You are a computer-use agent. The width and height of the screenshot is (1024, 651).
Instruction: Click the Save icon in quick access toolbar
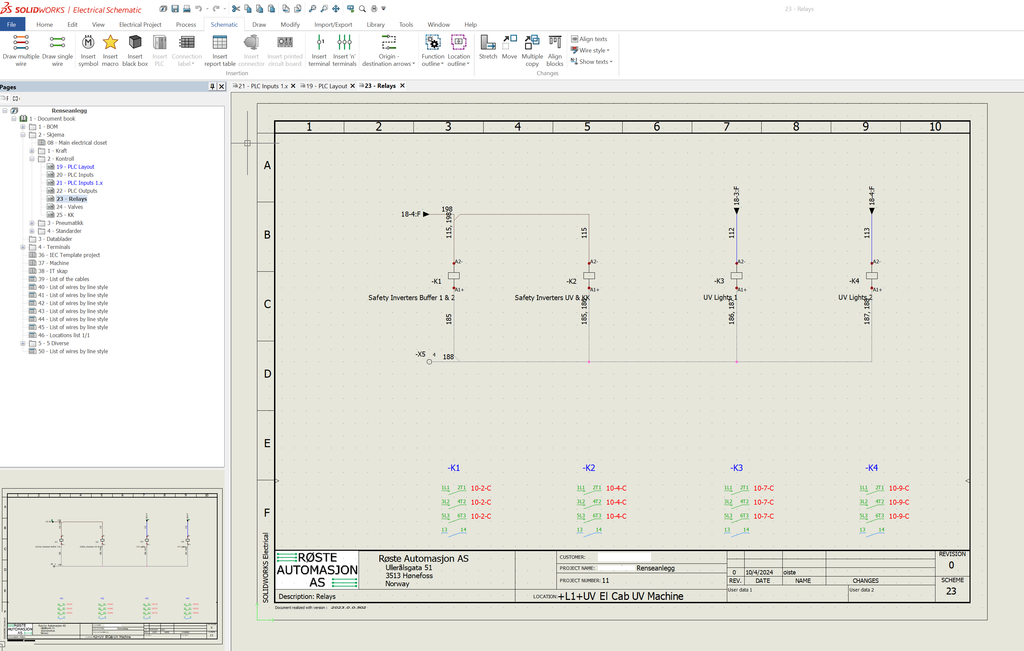tap(175, 8)
